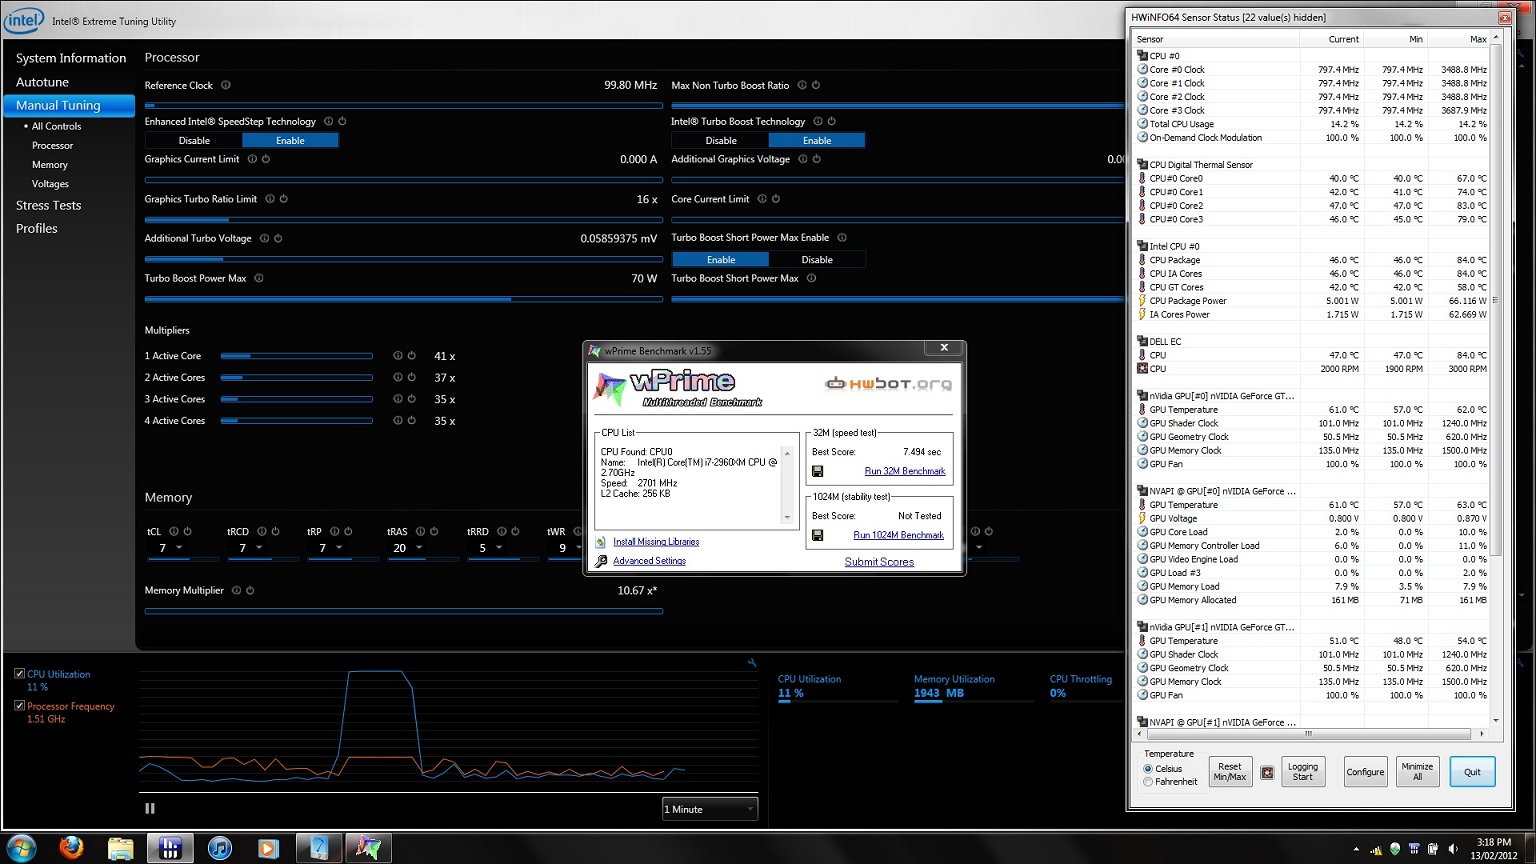This screenshot has width=1536, height=864.
Task: Show info for Graphics Current Limit
Action: click(x=252, y=159)
